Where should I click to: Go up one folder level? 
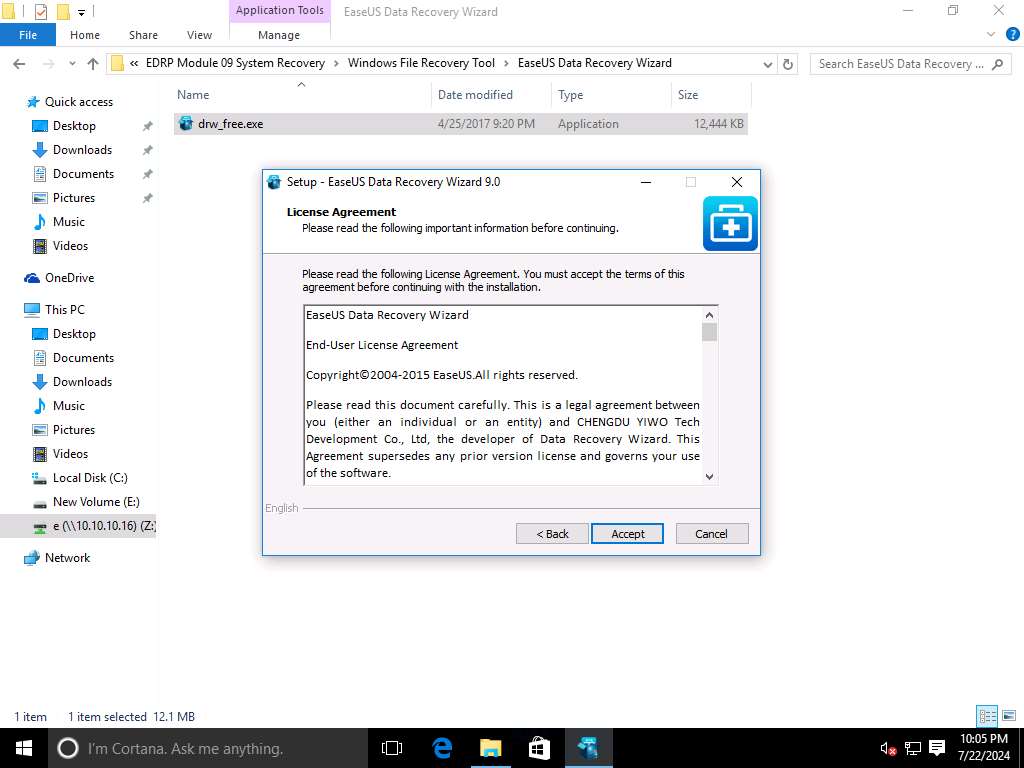pos(93,63)
